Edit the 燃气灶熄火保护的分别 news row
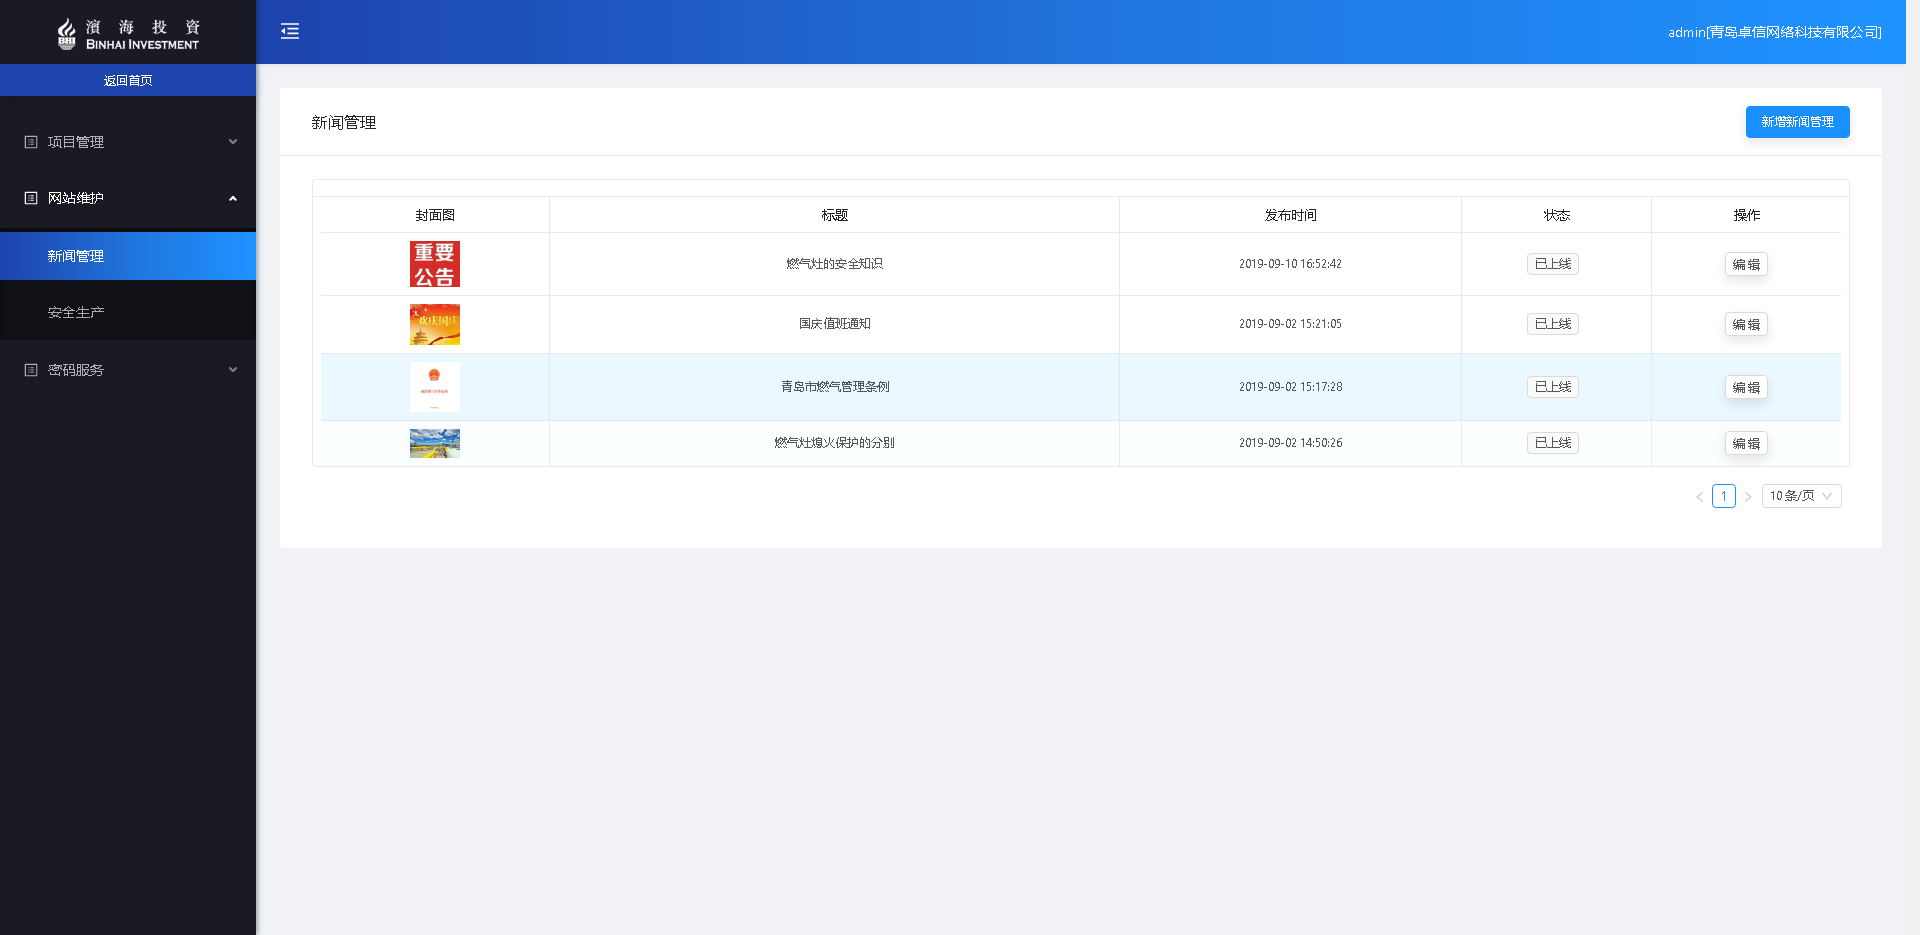The height and width of the screenshot is (935, 1920). pyautogui.click(x=1746, y=444)
